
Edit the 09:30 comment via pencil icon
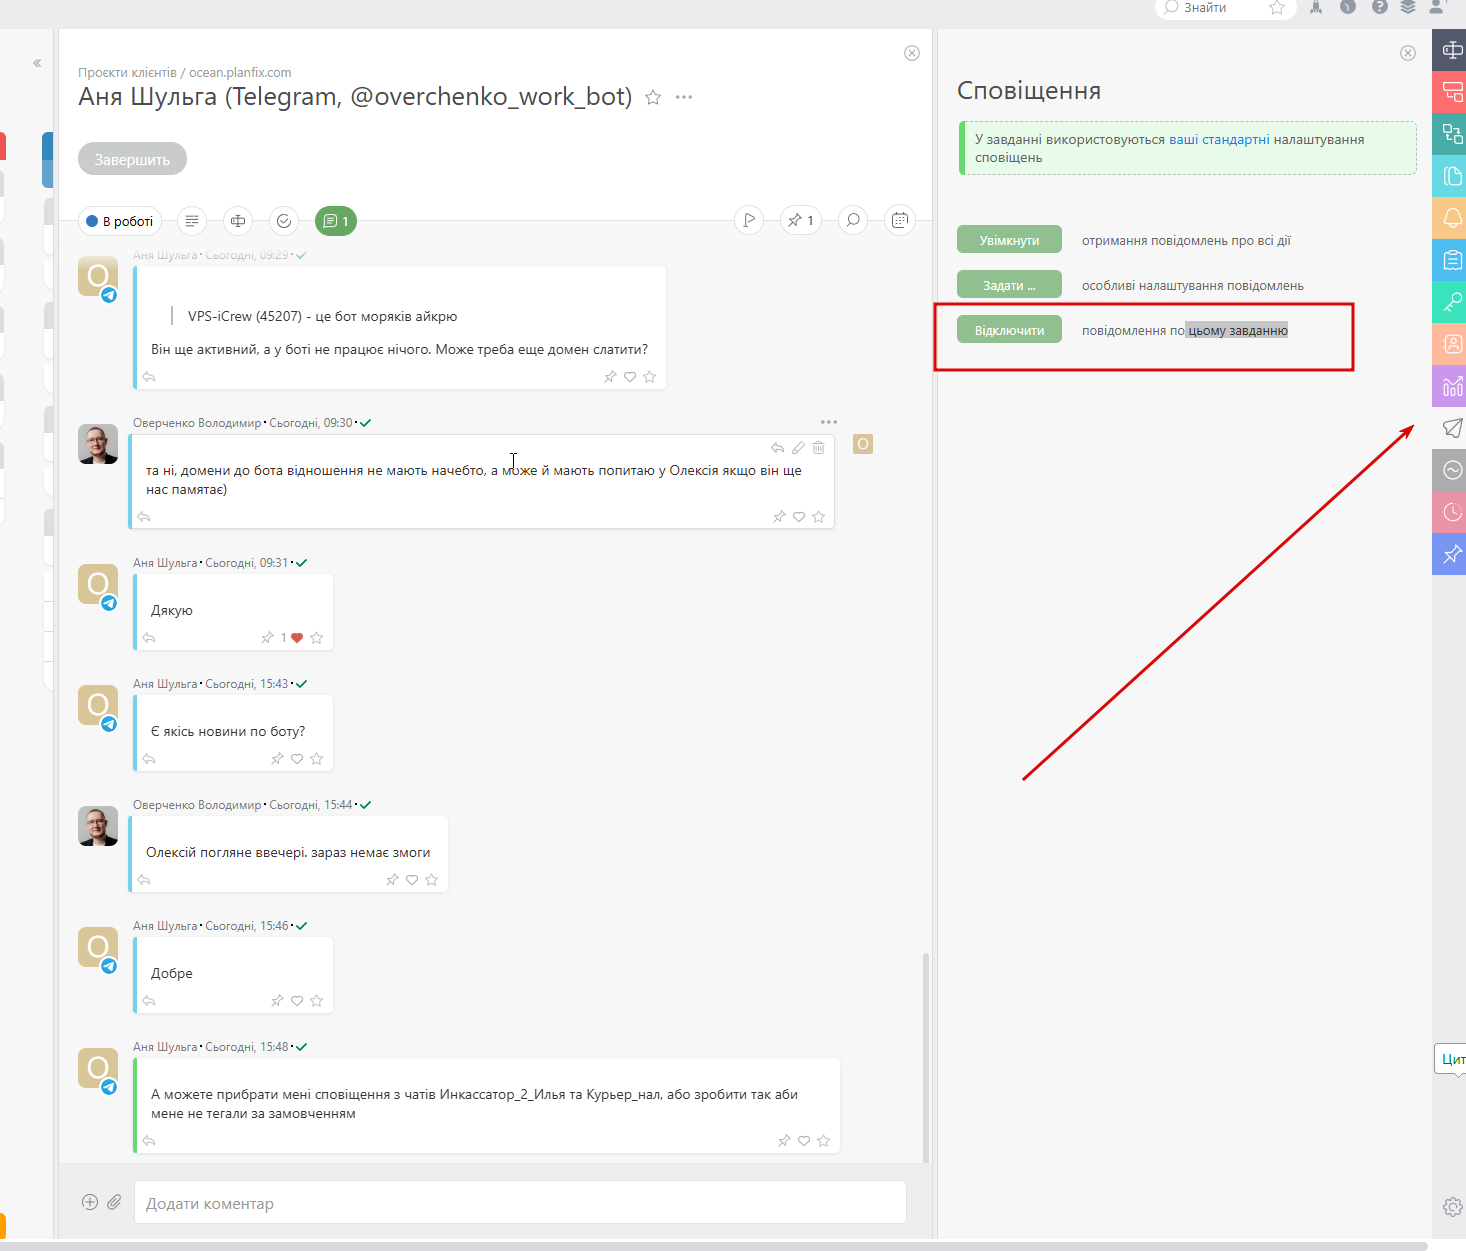[x=798, y=448]
